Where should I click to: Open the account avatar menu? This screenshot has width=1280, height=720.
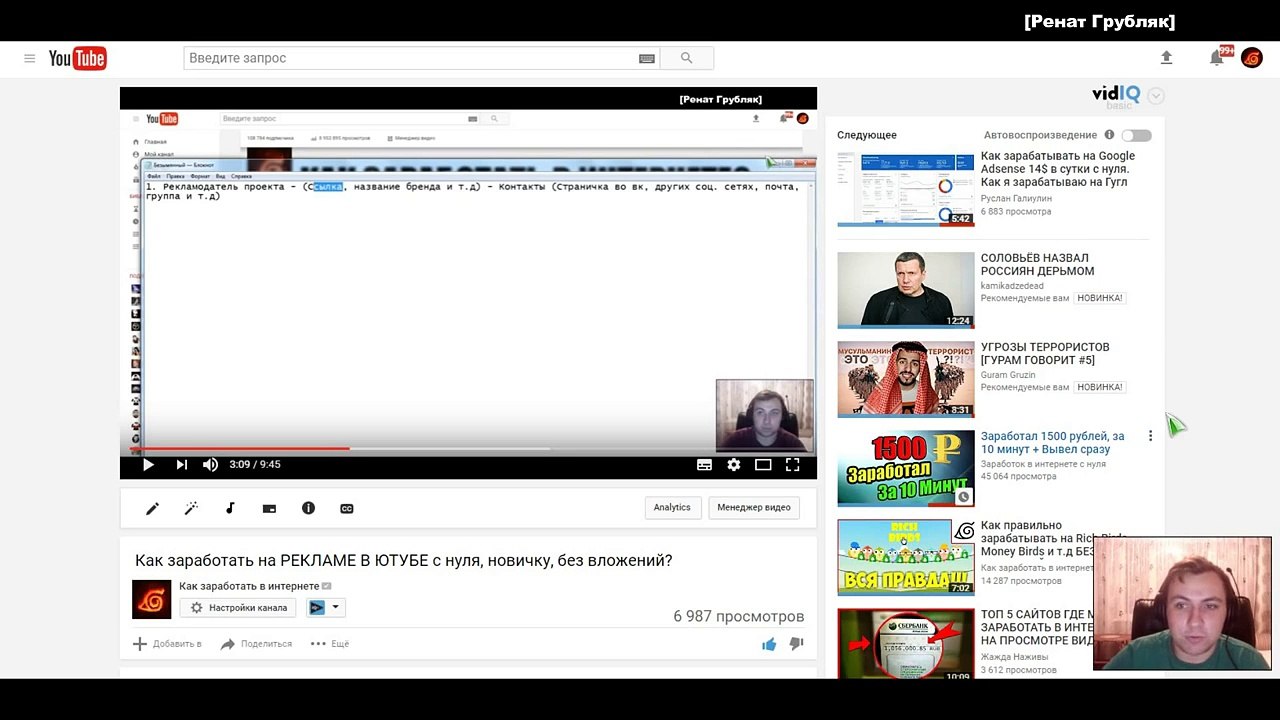[1252, 58]
